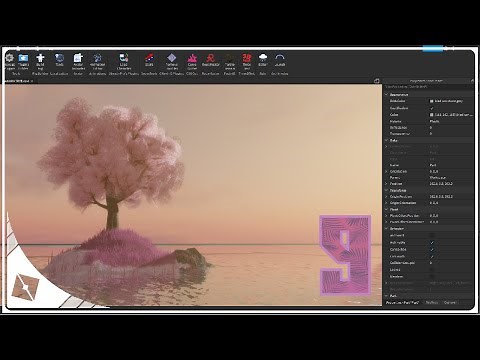
Task: Open the Animation Editor tool
Action: click(97, 58)
